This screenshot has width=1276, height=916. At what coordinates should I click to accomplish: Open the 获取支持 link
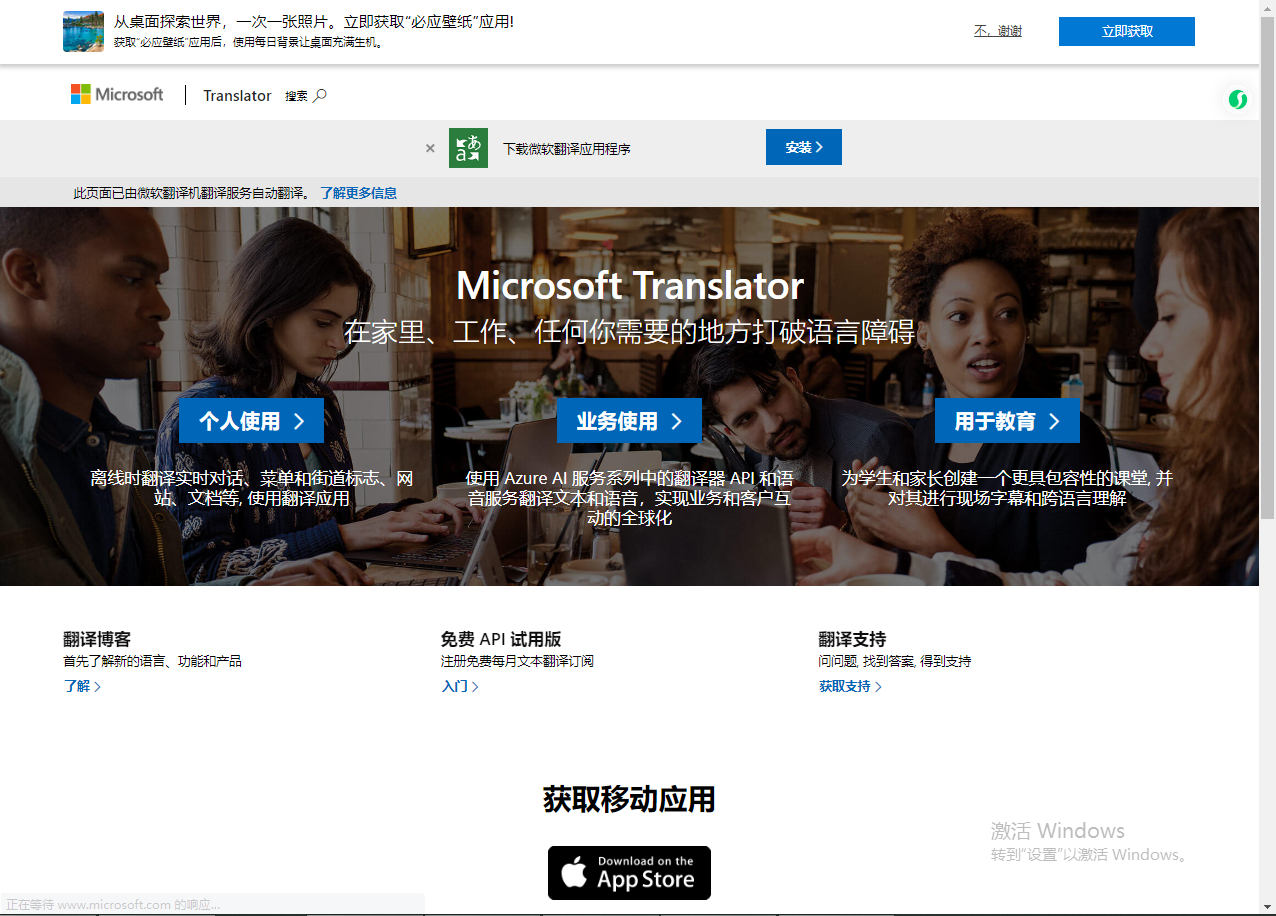850,686
